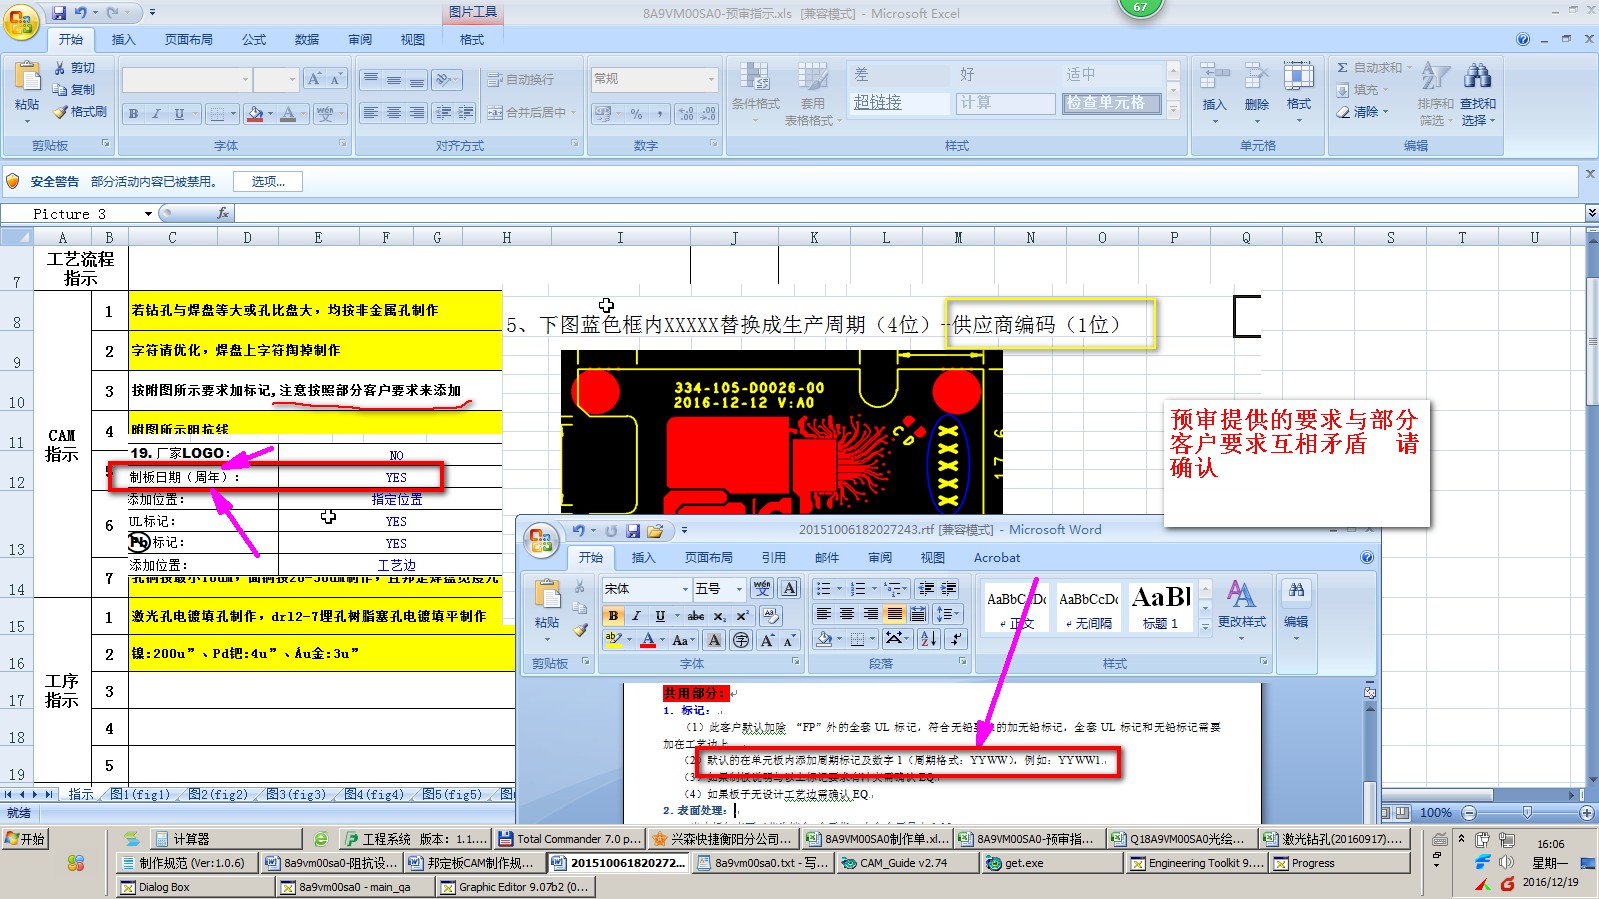The width and height of the screenshot is (1599, 899).
Task: Open Word line spacing dropdown
Action: pyautogui.click(x=947, y=614)
